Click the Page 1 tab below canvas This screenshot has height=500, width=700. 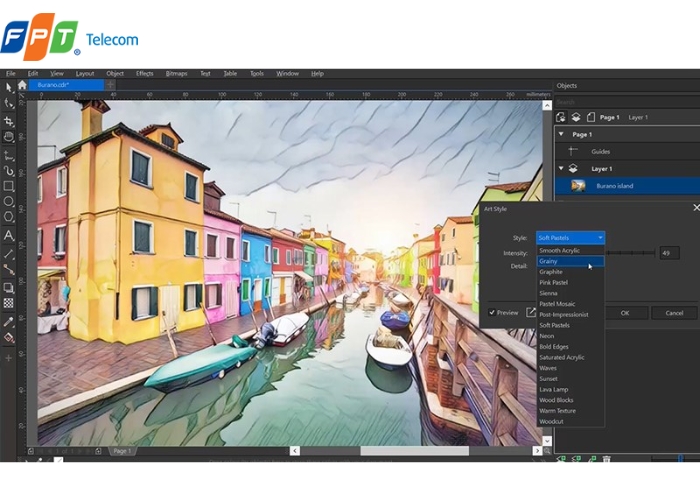click(122, 451)
